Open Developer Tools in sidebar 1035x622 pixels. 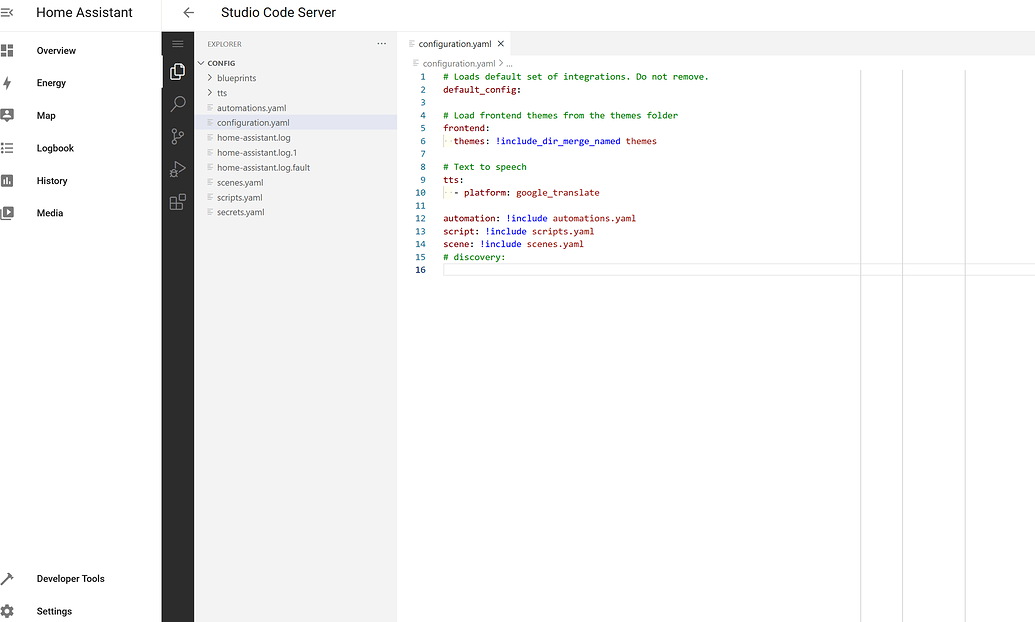[x=70, y=579]
